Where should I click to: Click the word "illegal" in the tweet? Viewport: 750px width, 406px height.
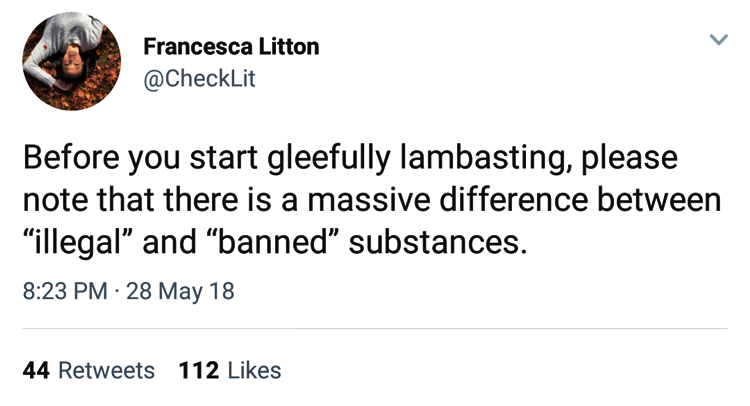(77, 241)
